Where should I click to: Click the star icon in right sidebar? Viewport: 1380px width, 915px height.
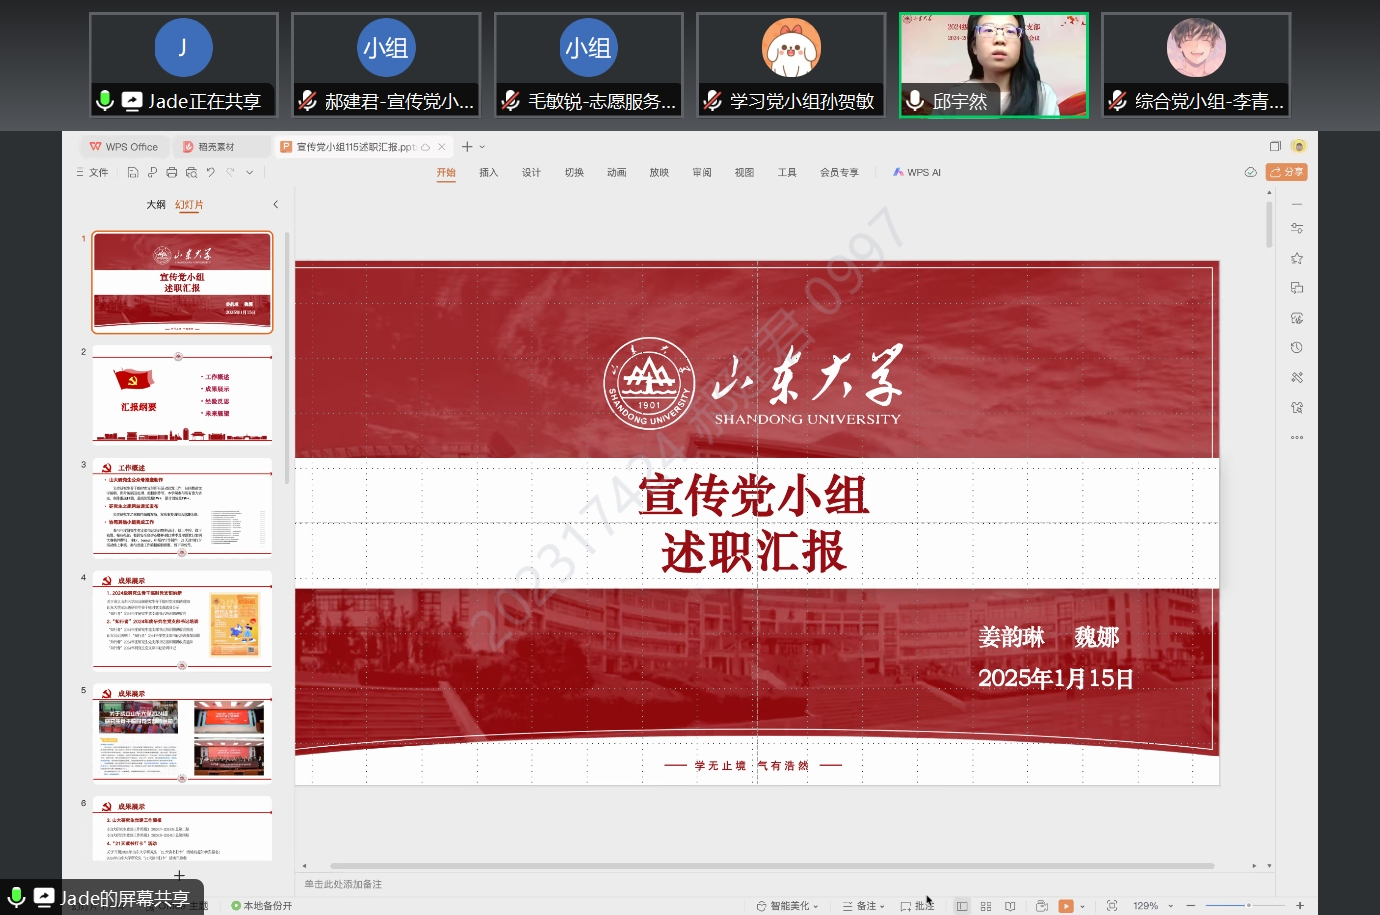(x=1297, y=258)
